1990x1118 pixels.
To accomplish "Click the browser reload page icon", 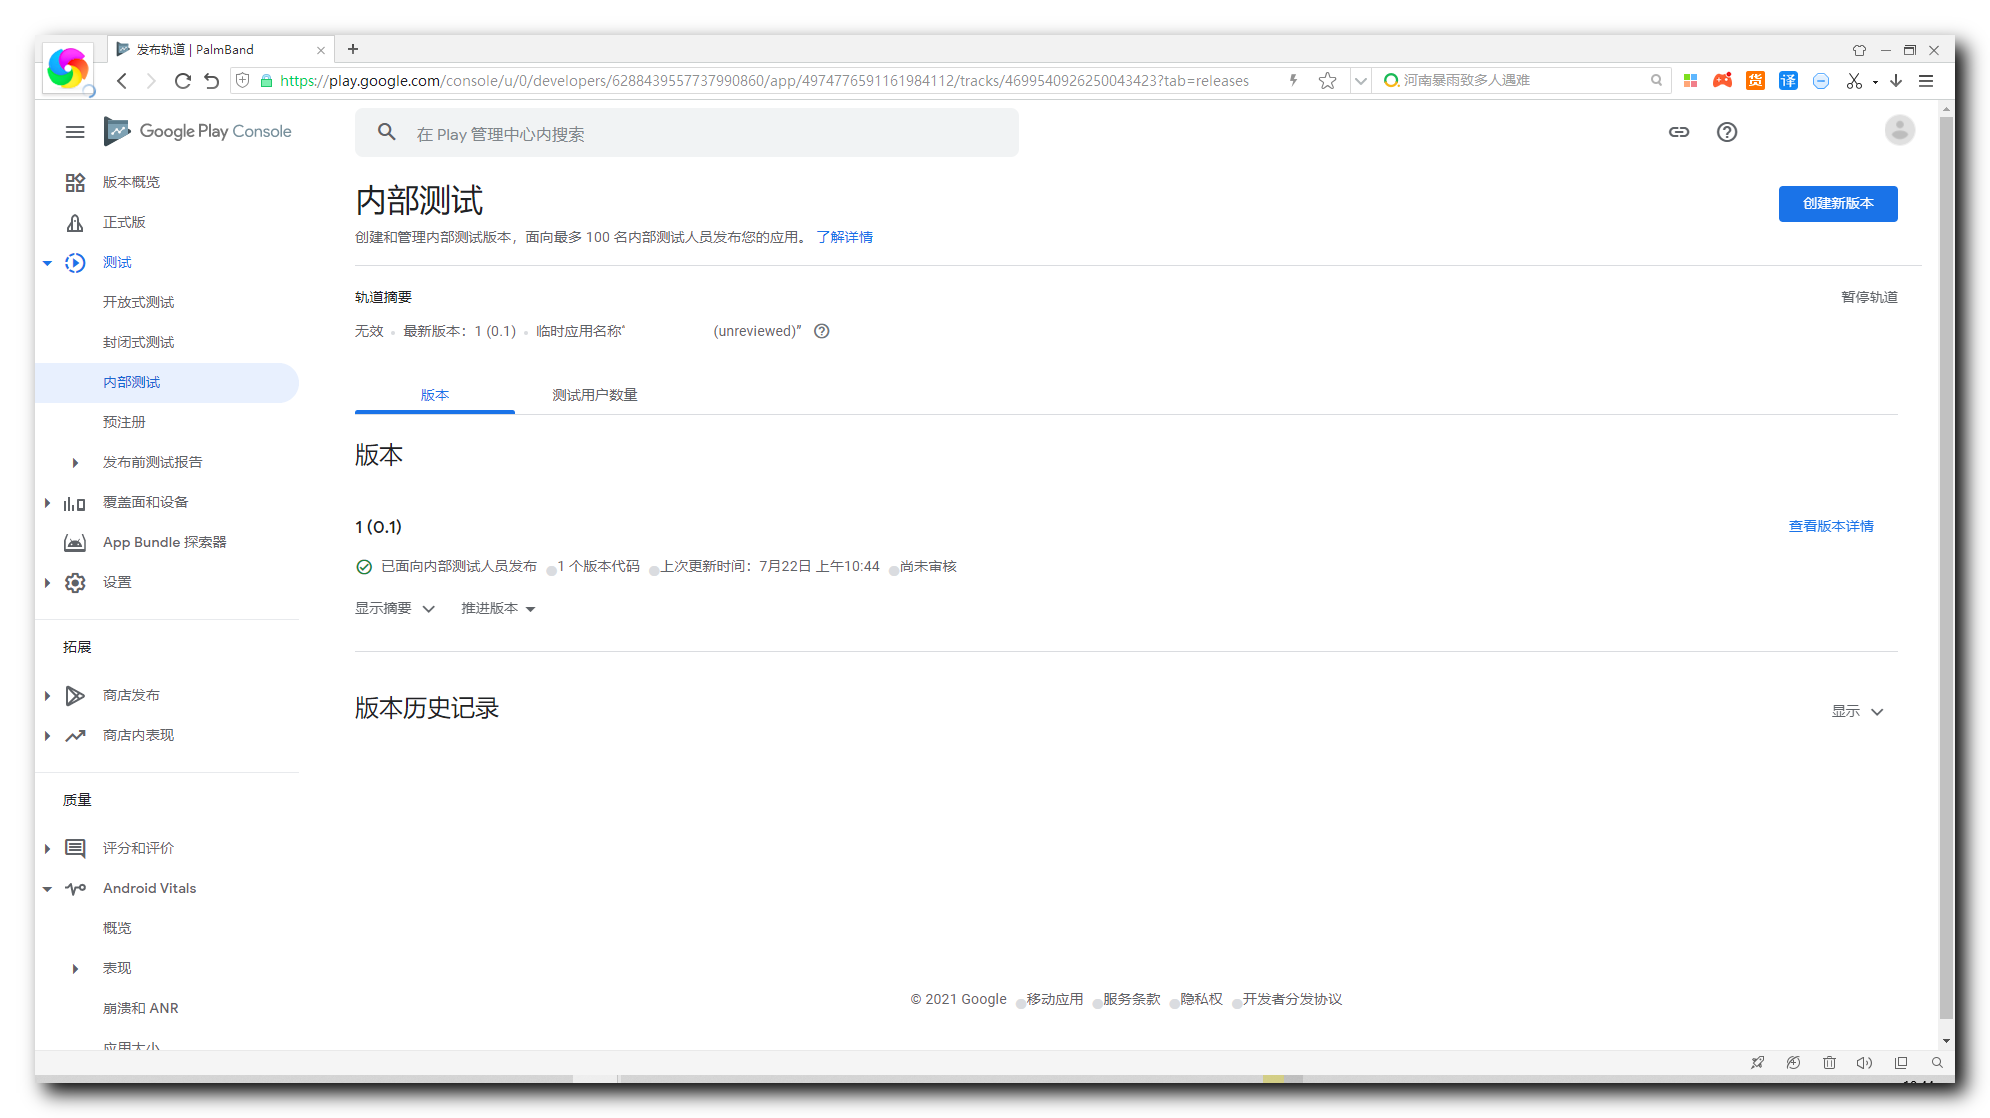I will point(182,81).
